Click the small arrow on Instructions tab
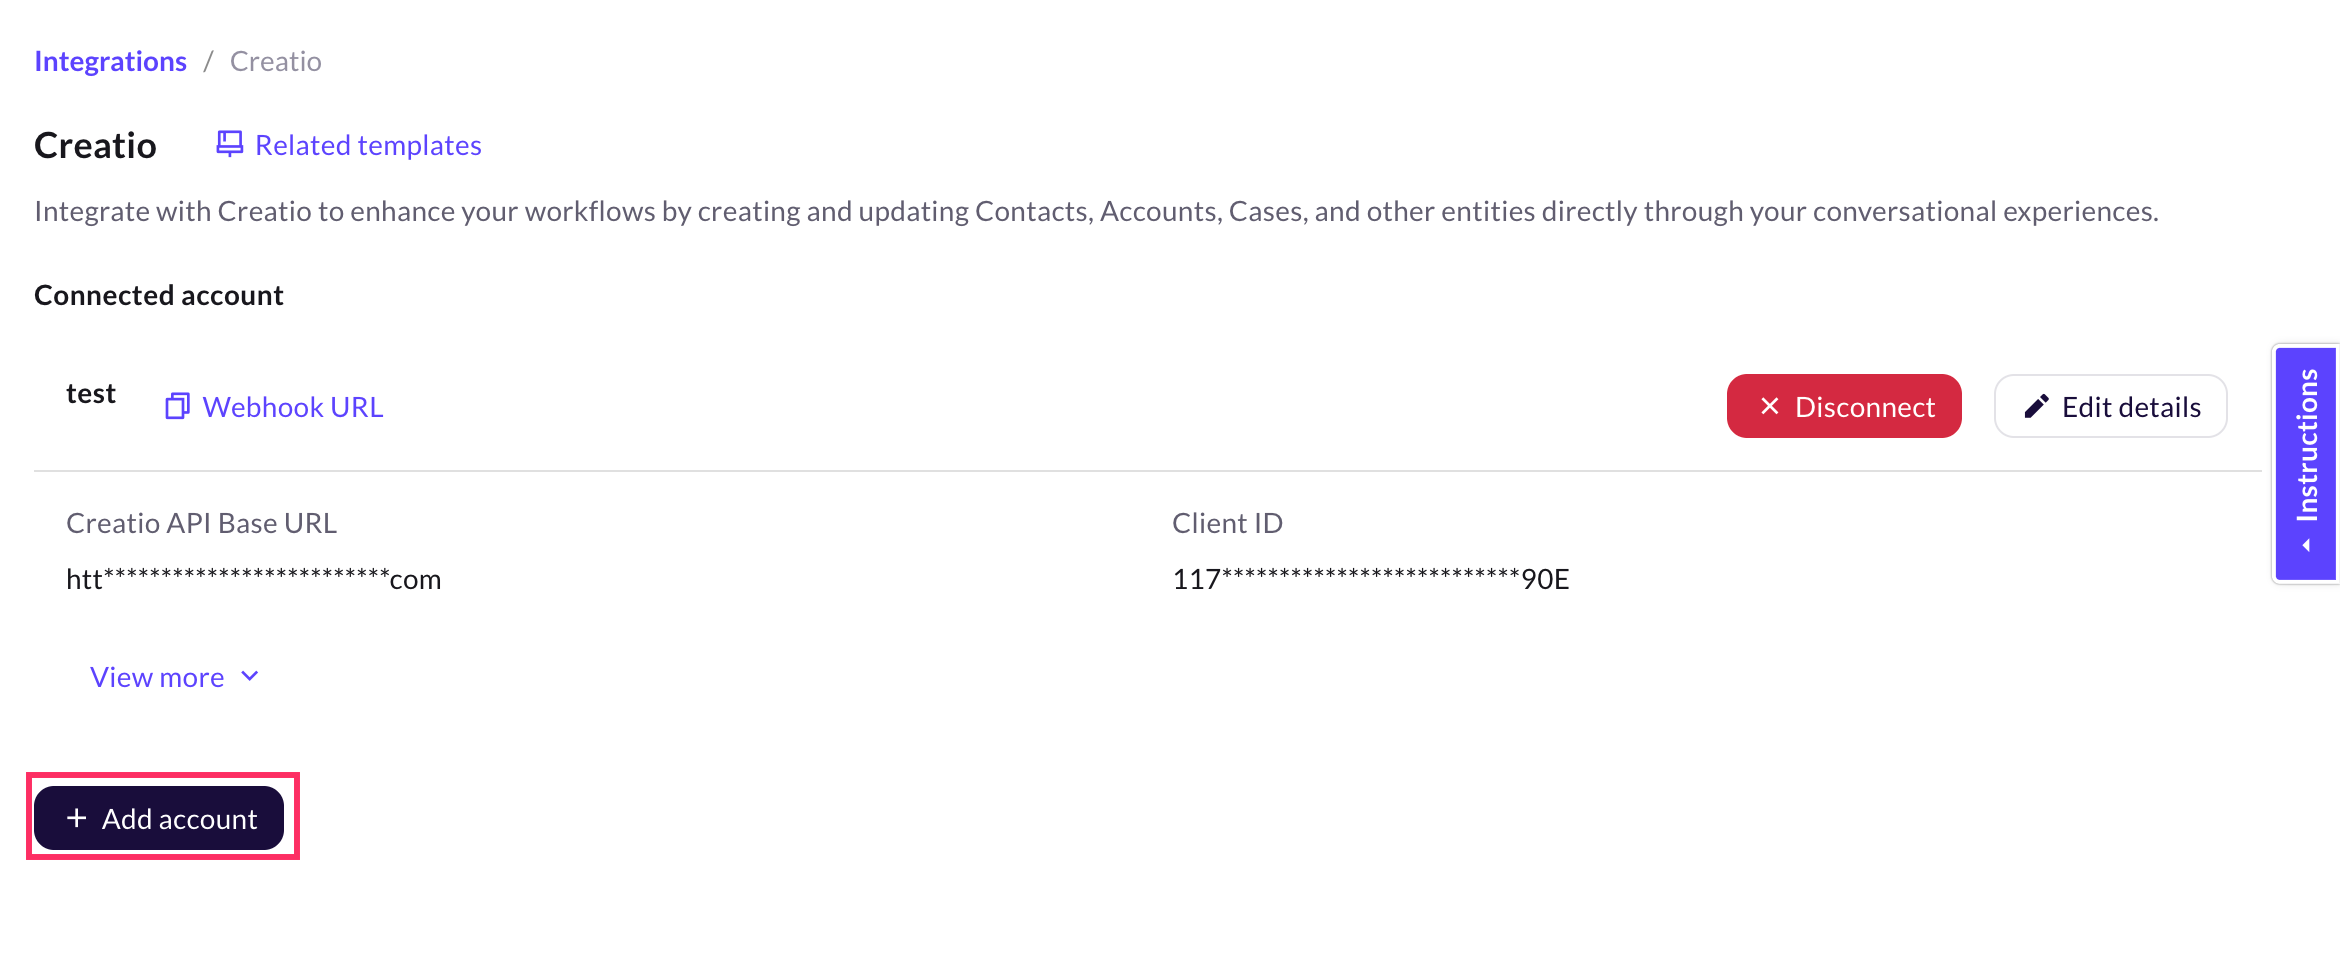The image size is (2340, 976). click(x=2306, y=545)
